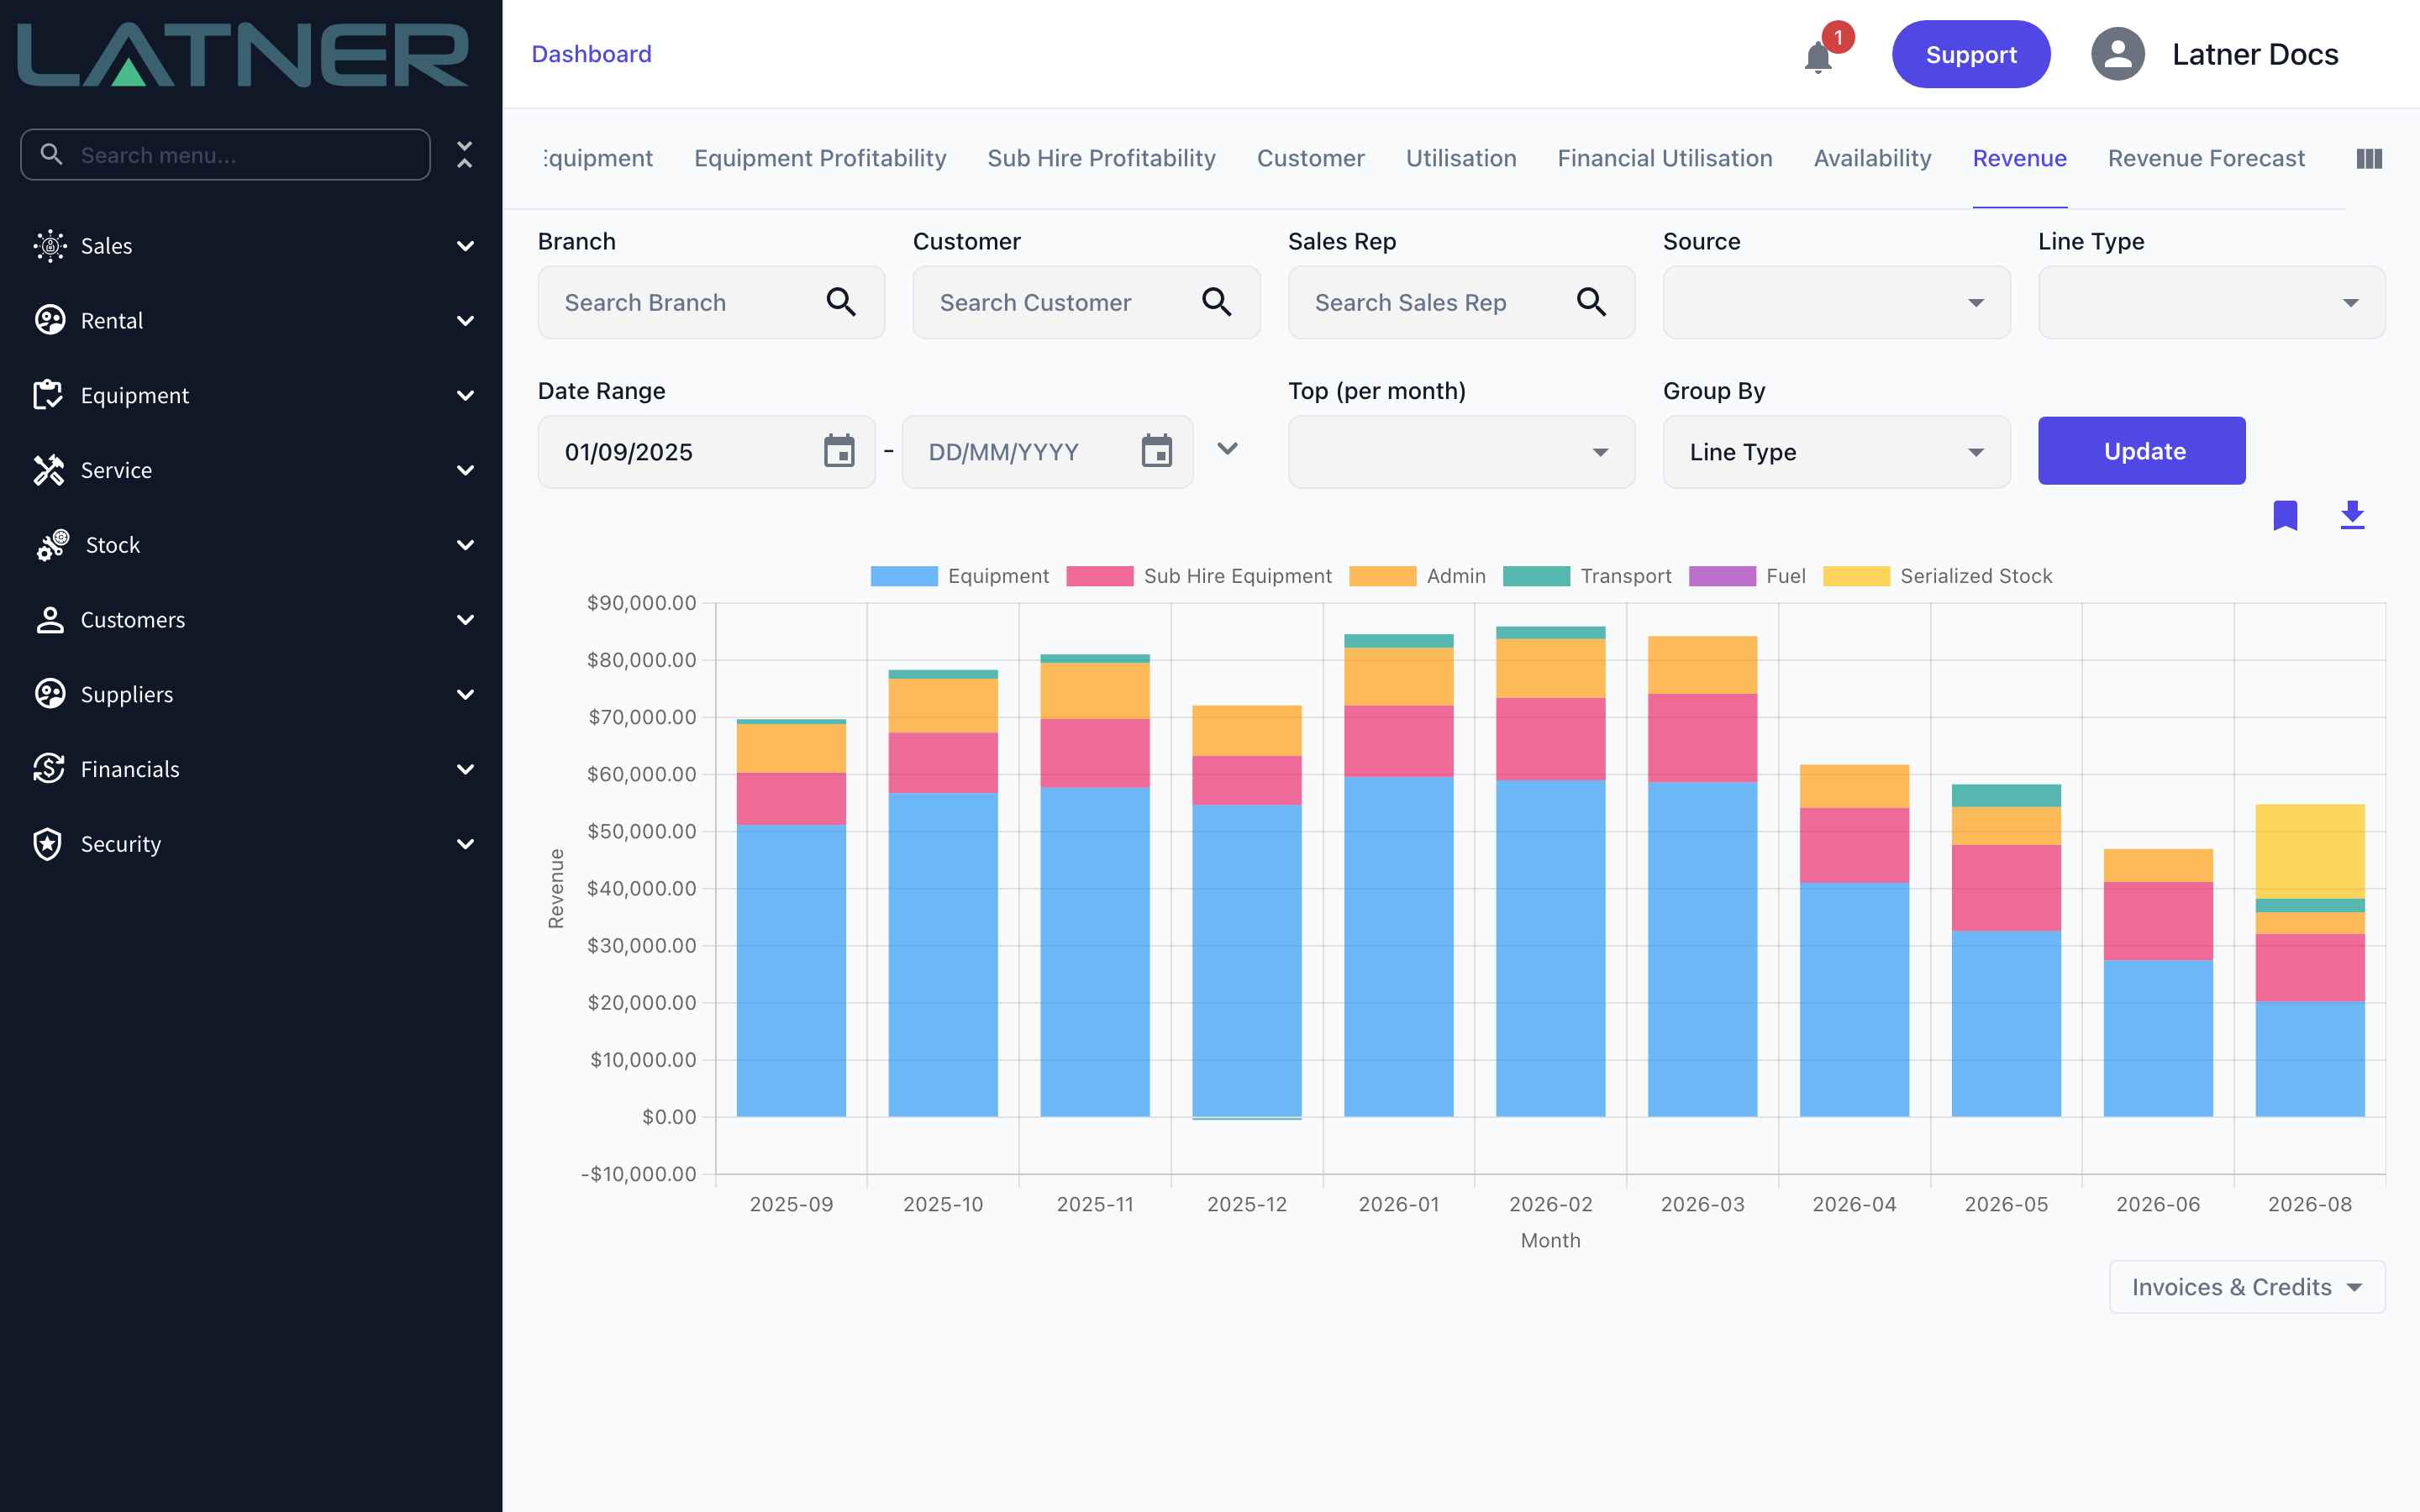Image resolution: width=2420 pixels, height=1512 pixels.
Task: Click the Update button
Action: pyautogui.click(x=2141, y=451)
